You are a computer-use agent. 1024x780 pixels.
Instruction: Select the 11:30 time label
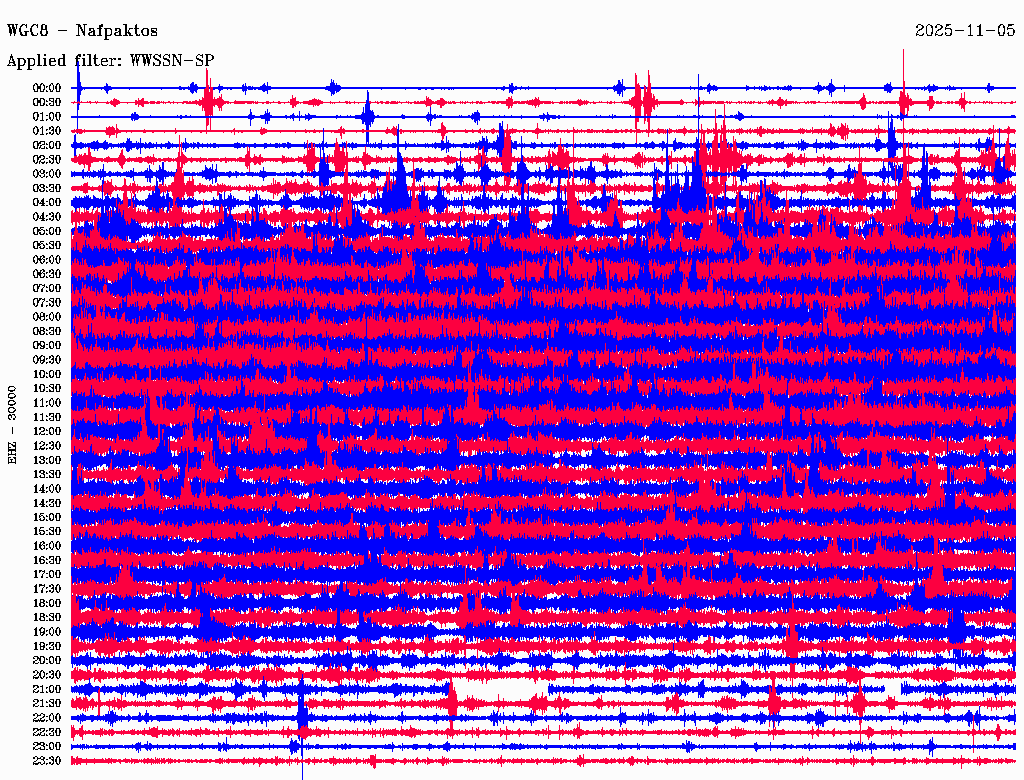[x=47, y=417]
